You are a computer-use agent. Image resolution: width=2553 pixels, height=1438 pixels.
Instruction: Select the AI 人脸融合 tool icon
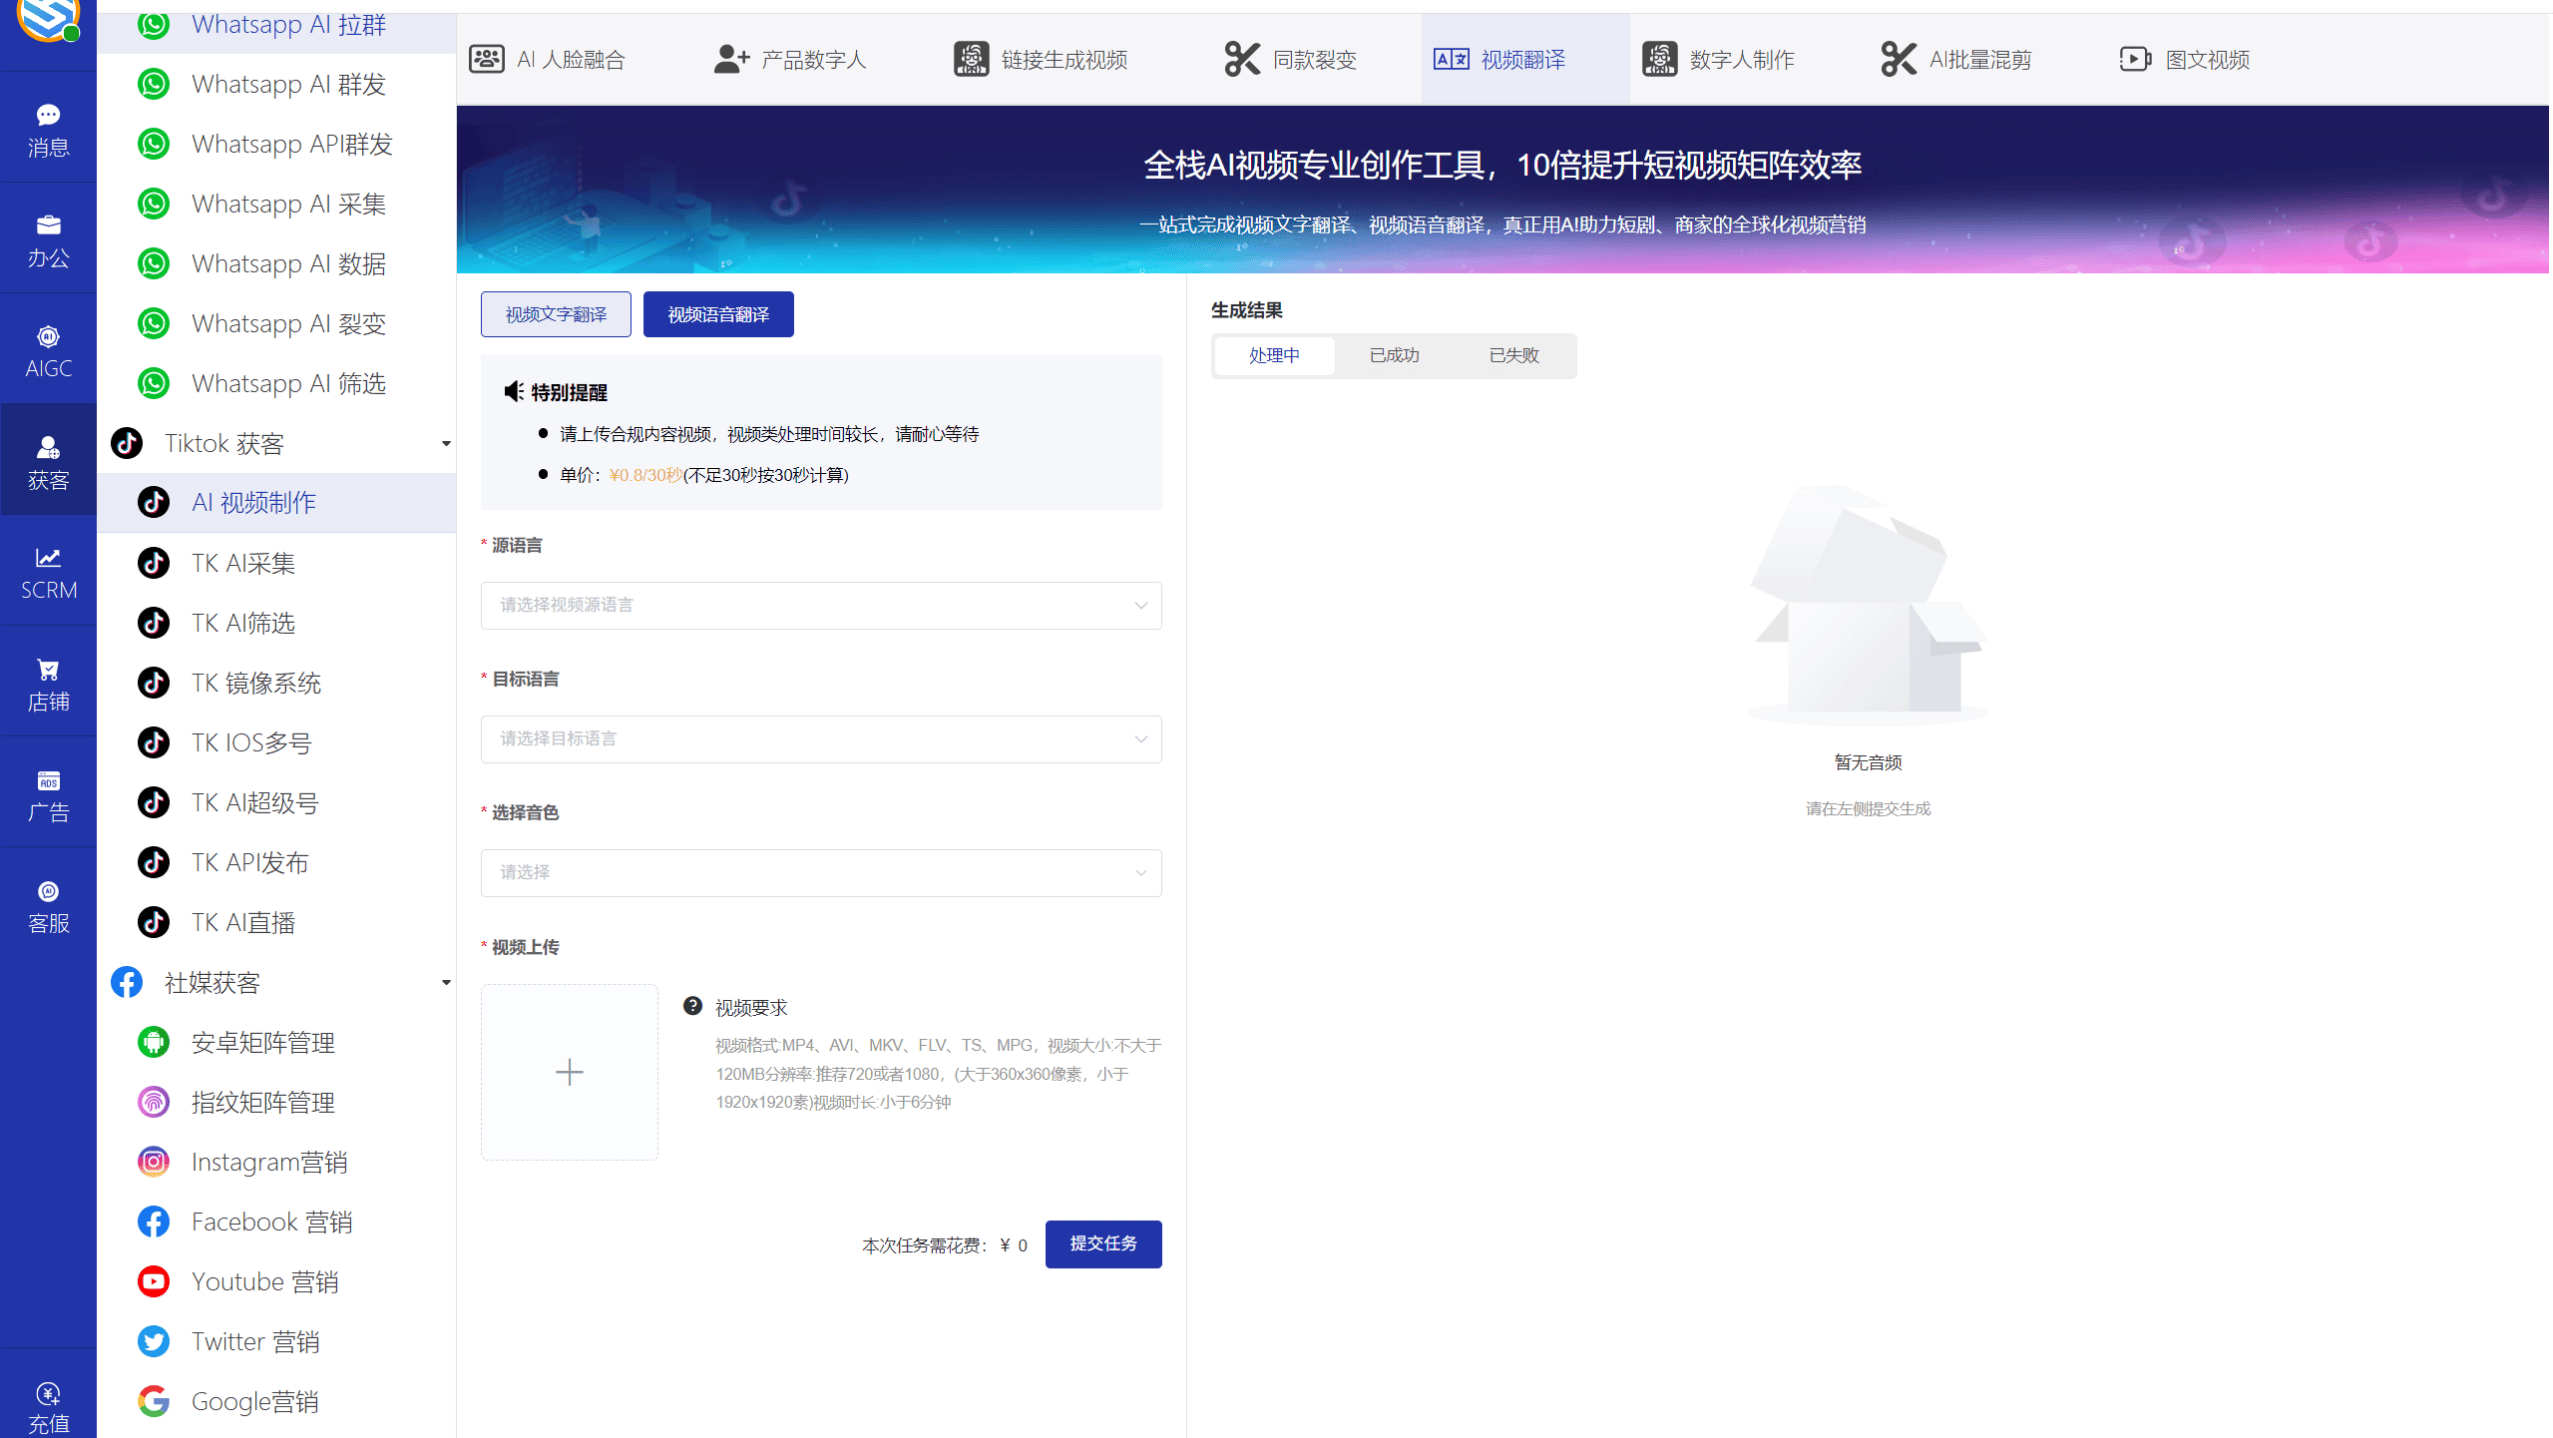[x=486, y=58]
